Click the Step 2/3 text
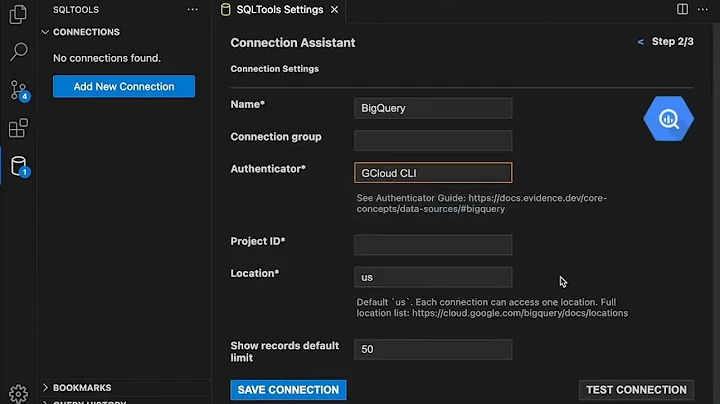Screen dimensions: 720x404 [x=673, y=42]
